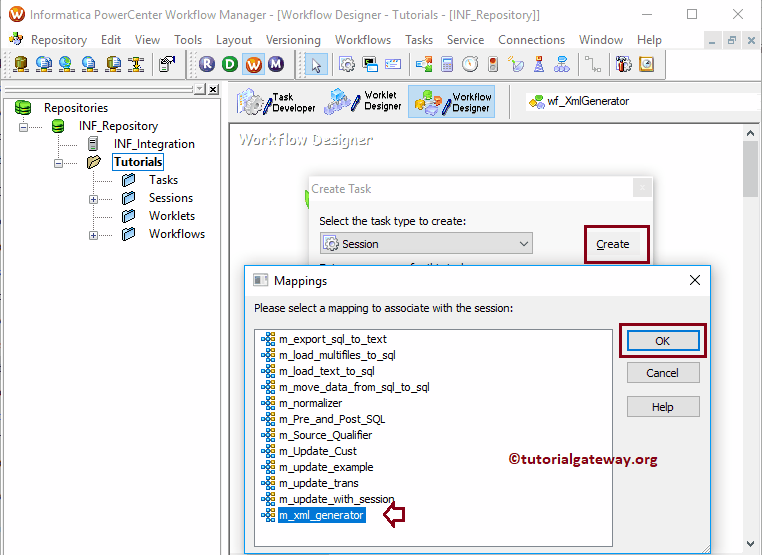Click the Create button in Create Task
The image size is (762, 555).
(613, 244)
